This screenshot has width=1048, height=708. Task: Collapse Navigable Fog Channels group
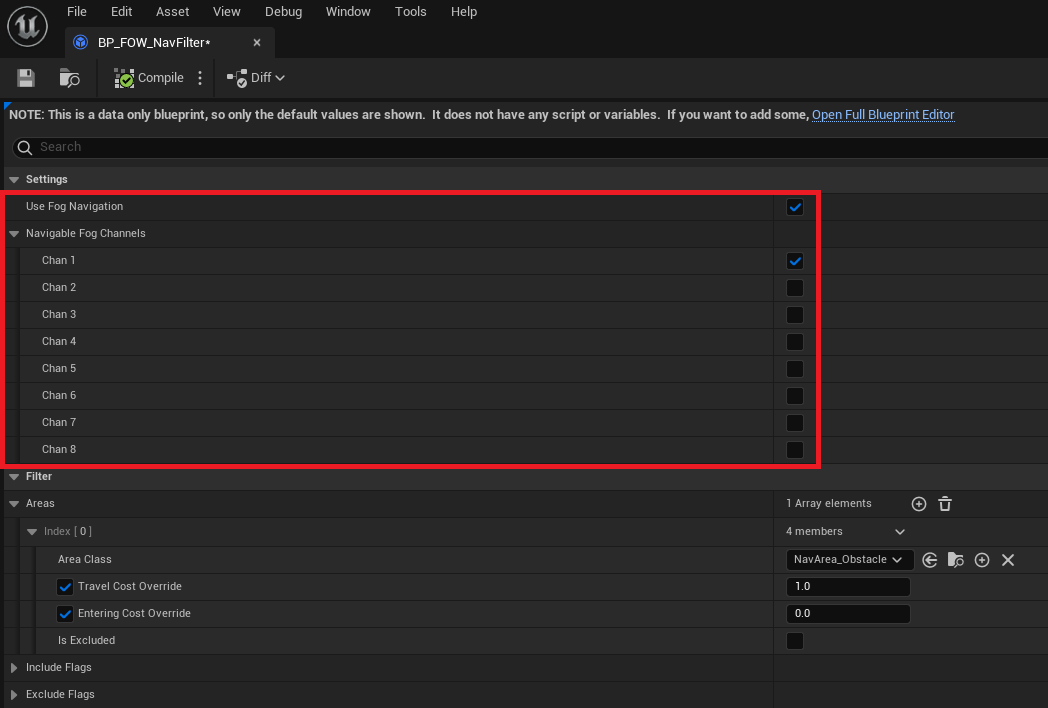click(14, 234)
